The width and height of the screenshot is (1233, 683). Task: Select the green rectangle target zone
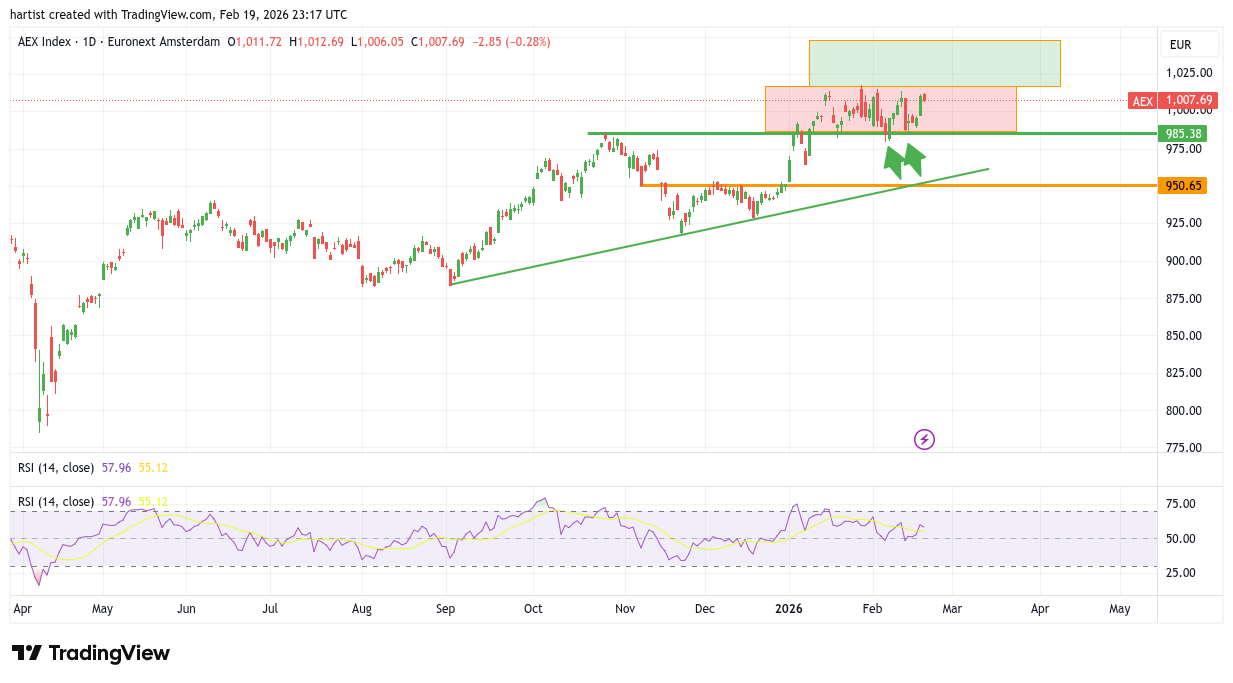(934, 63)
